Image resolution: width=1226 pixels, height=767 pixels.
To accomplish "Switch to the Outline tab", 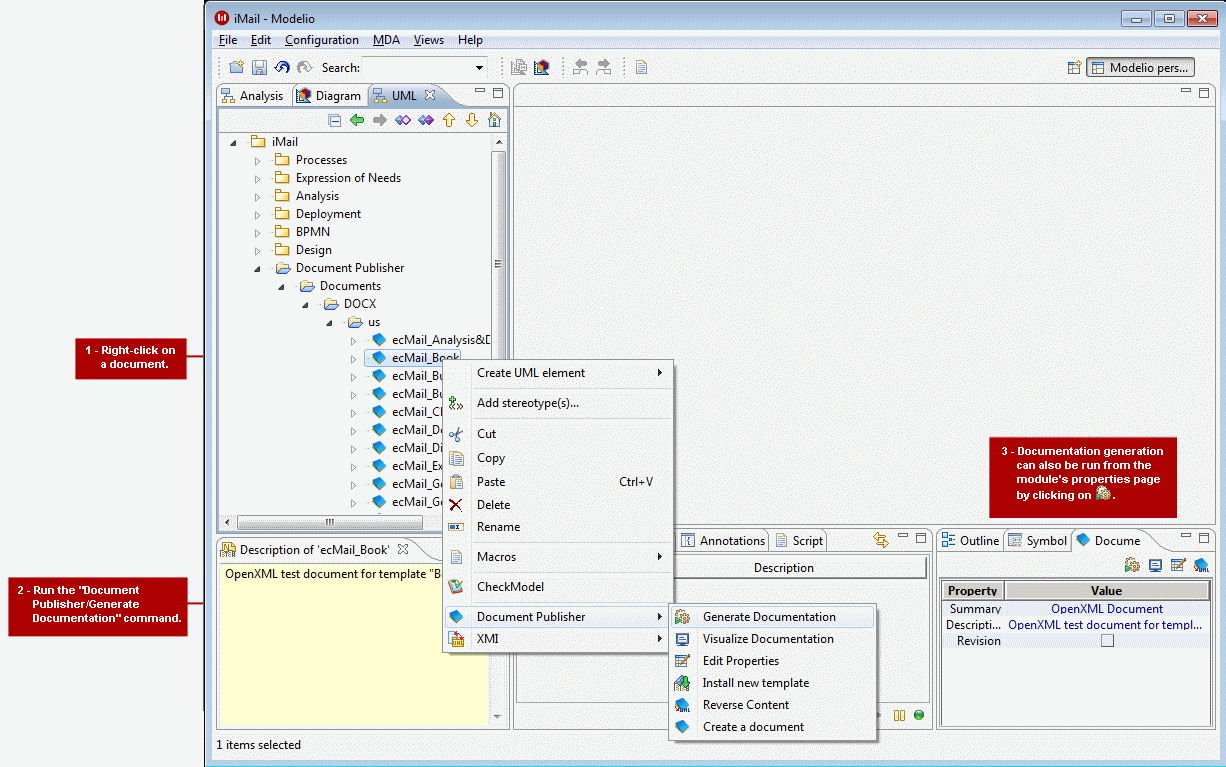I will 970,541.
